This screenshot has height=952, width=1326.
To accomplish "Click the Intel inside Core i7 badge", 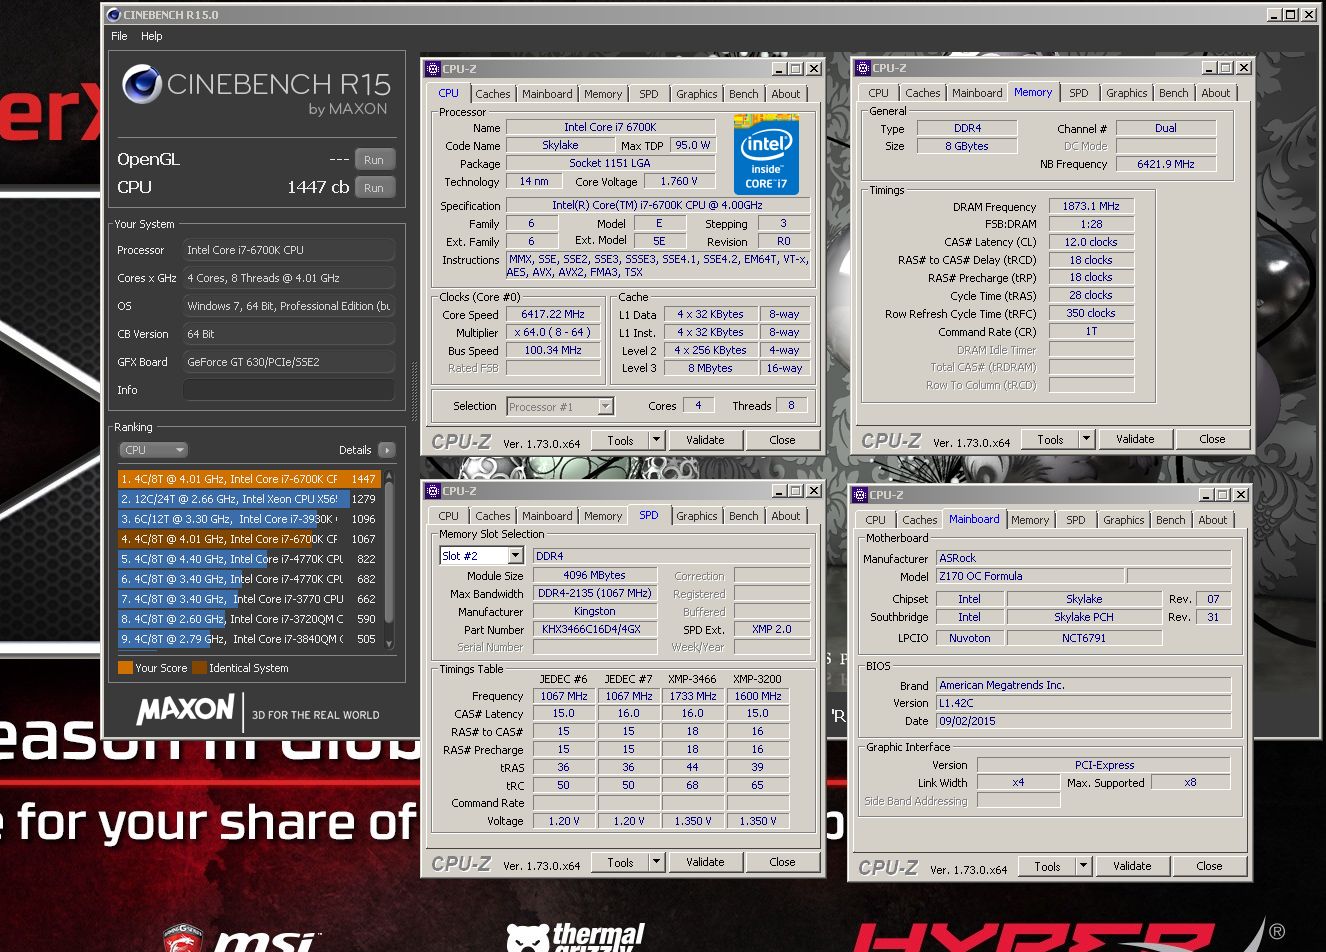I will pos(766,153).
